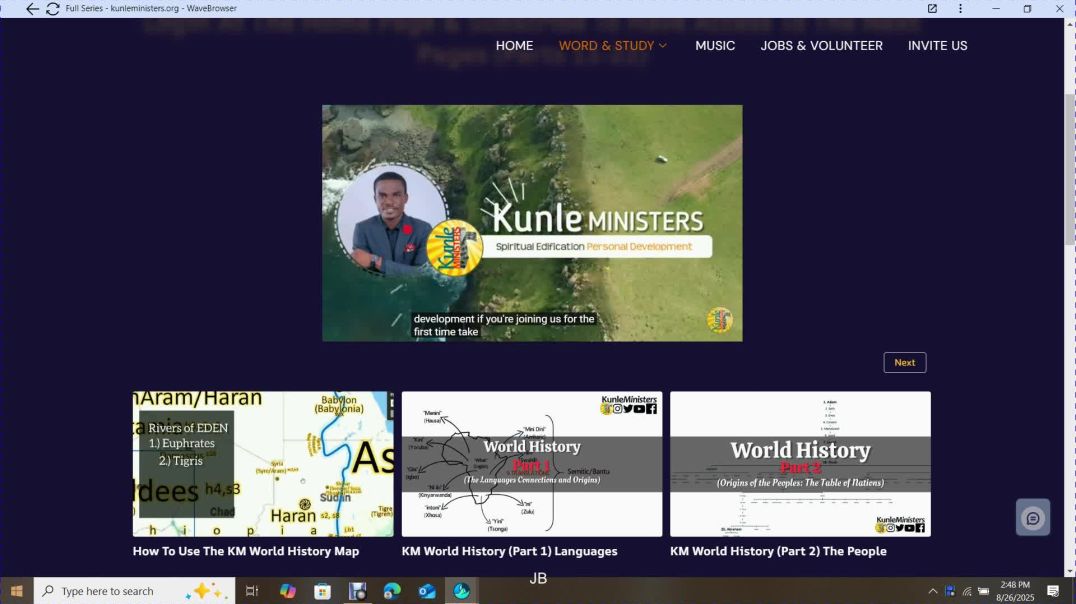The width and height of the screenshot is (1076, 604).
Task: Click the page vertical scrollbar thumb
Action: tap(1069, 168)
